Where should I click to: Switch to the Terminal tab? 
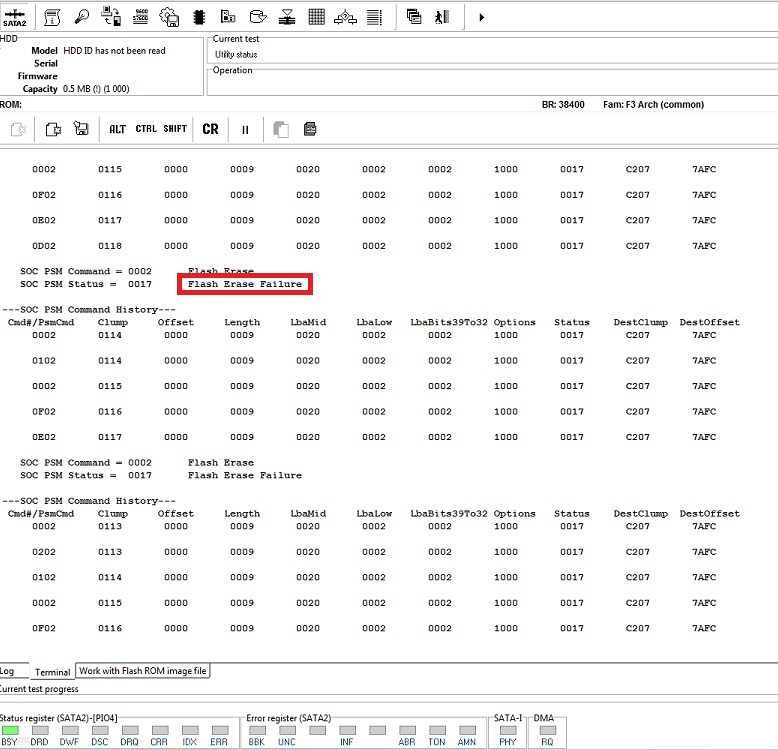point(53,672)
